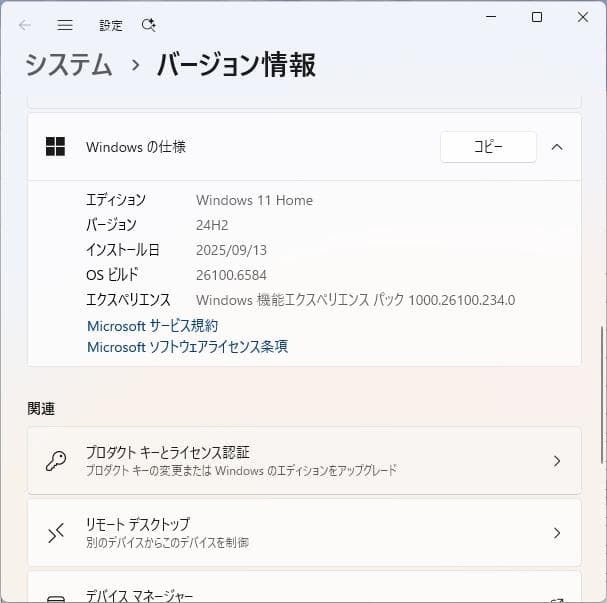This screenshot has height=603, width=607.
Task: Go back with the arrow icon
Action: tap(25, 26)
